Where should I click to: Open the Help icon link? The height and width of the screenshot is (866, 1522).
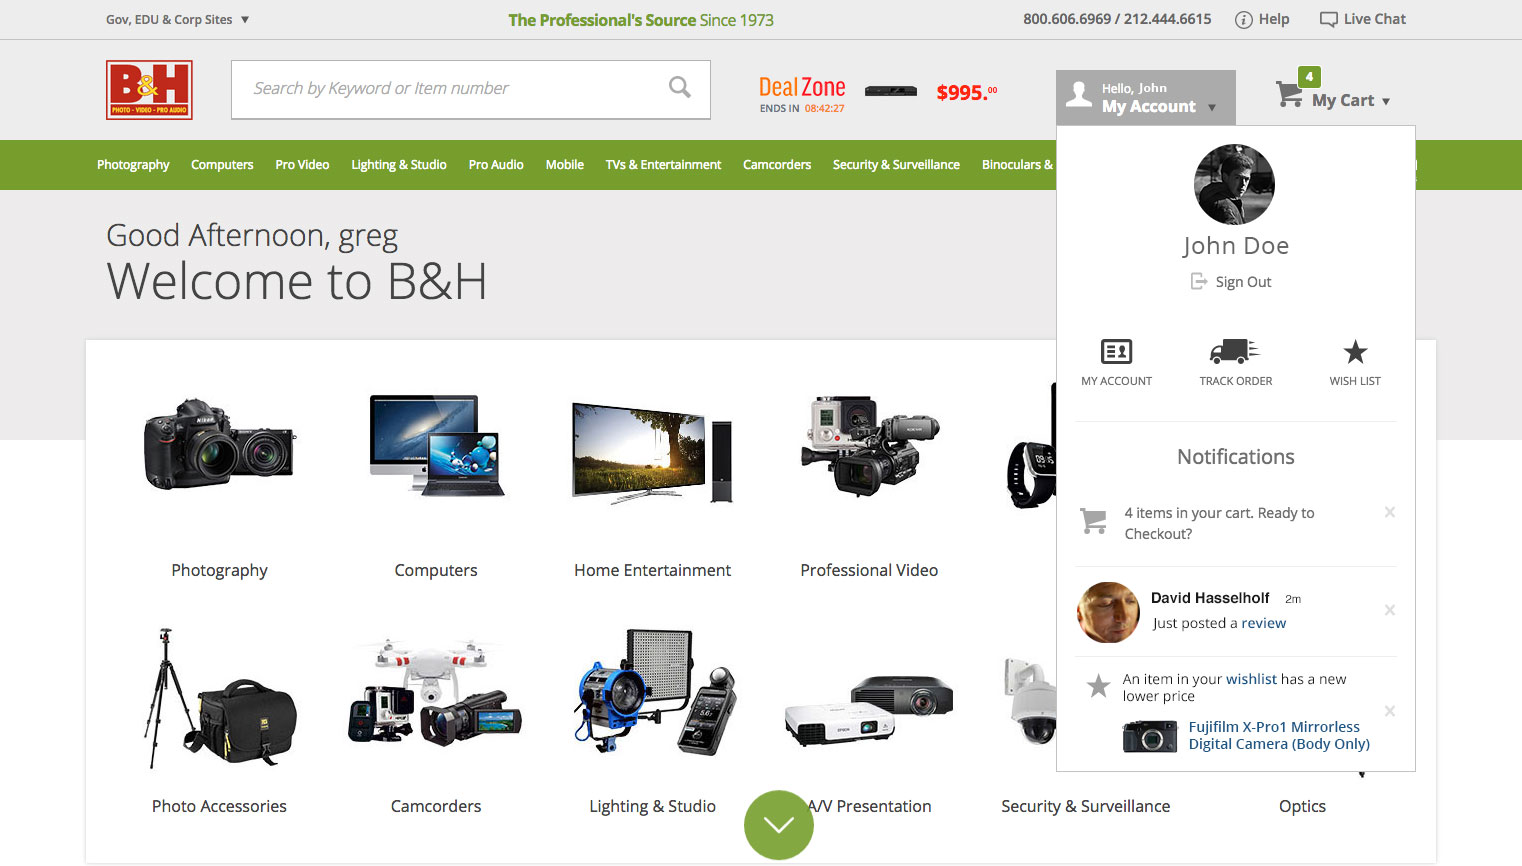(1244, 20)
